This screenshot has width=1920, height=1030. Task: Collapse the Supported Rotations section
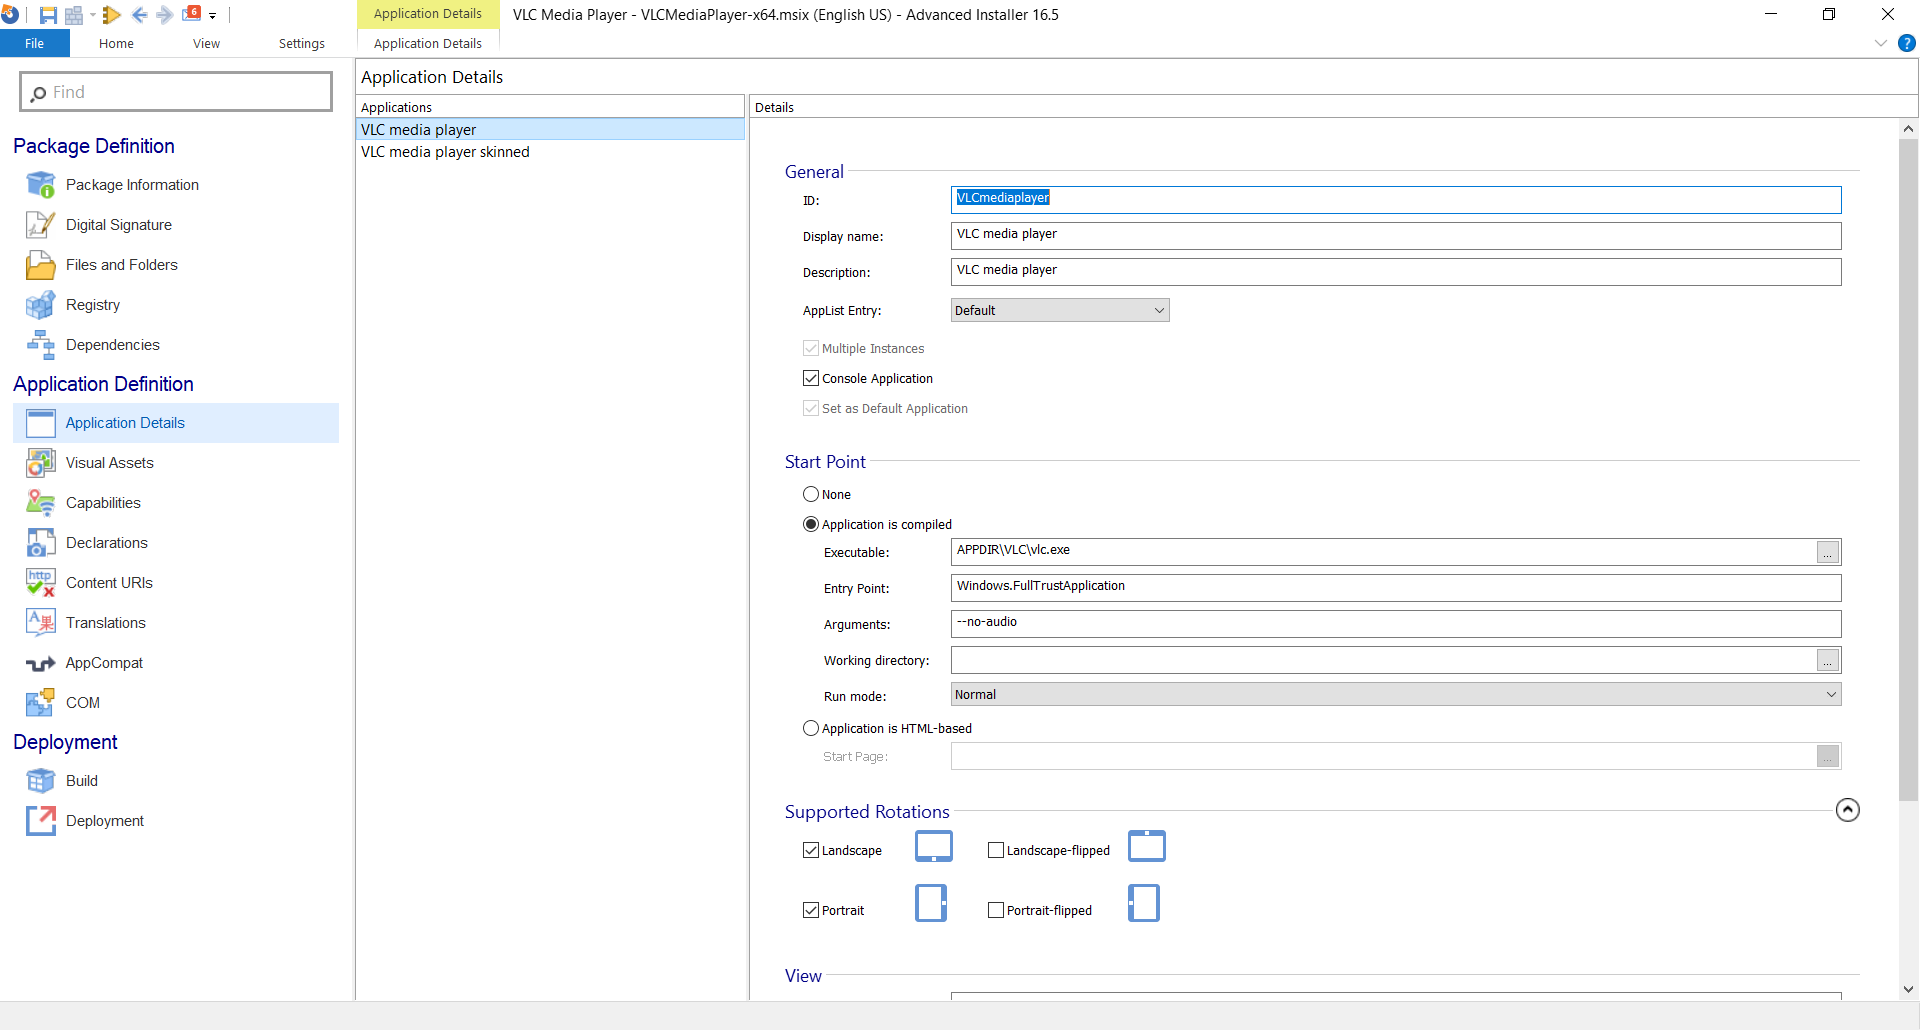pyautogui.click(x=1848, y=810)
